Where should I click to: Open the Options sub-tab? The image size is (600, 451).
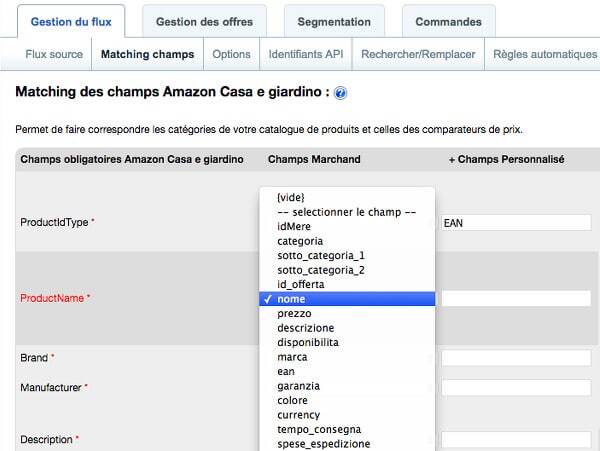click(x=231, y=54)
